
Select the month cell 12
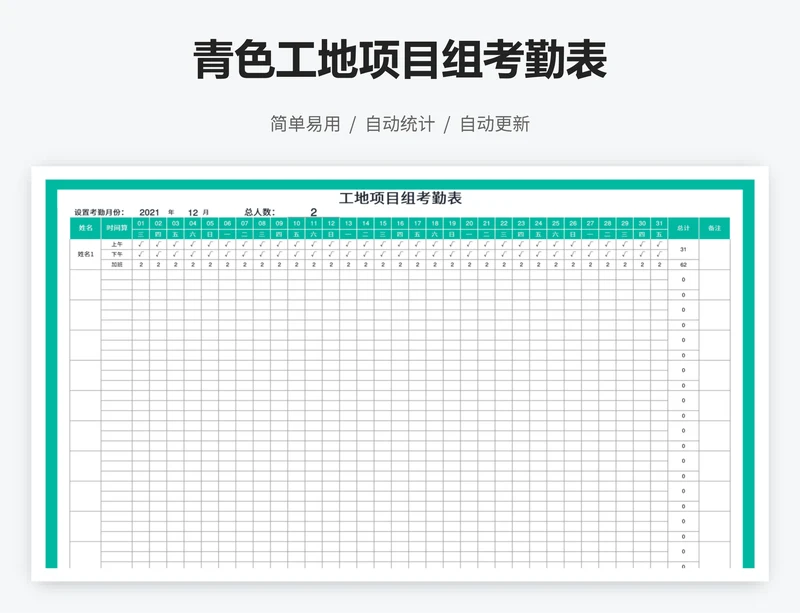(193, 212)
